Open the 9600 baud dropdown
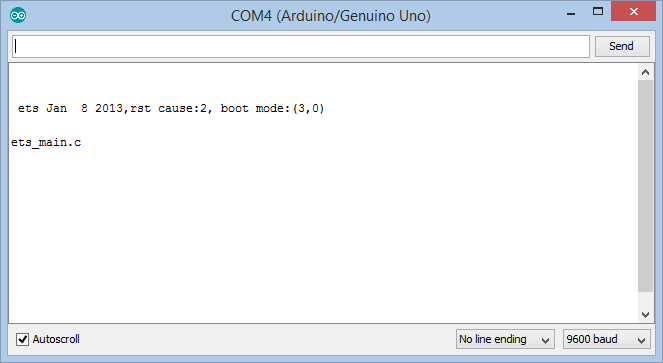 coord(606,339)
